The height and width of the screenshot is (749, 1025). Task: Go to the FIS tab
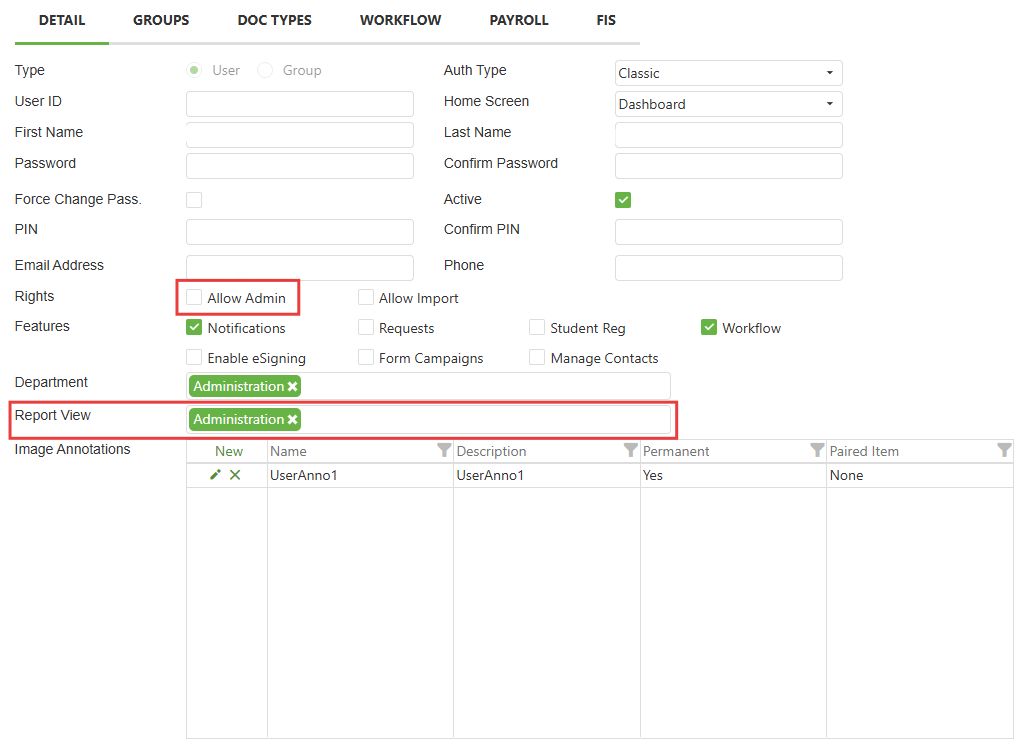click(x=606, y=20)
